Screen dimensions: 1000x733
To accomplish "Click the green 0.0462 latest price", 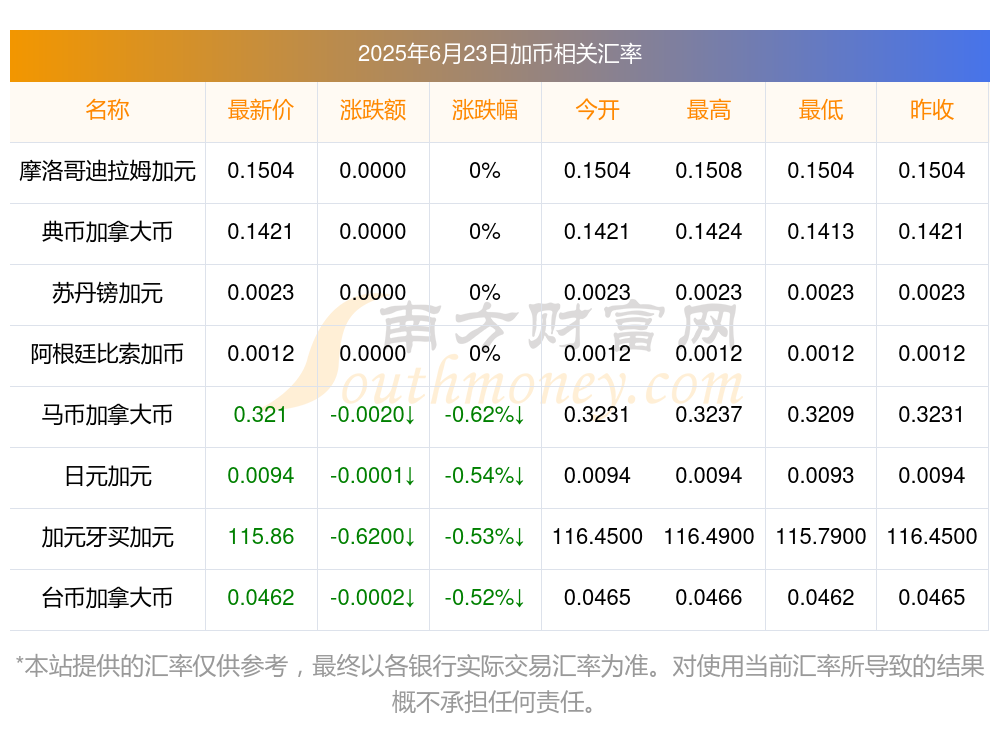I will pyautogui.click(x=260, y=597).
